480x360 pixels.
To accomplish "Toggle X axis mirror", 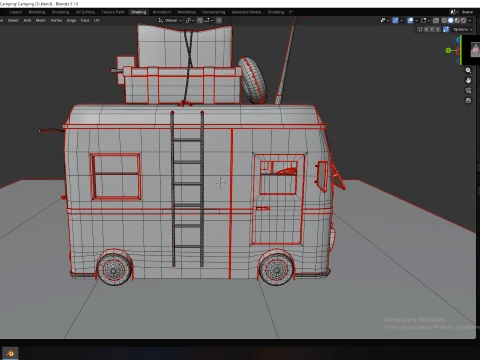I will click(426, 29).
